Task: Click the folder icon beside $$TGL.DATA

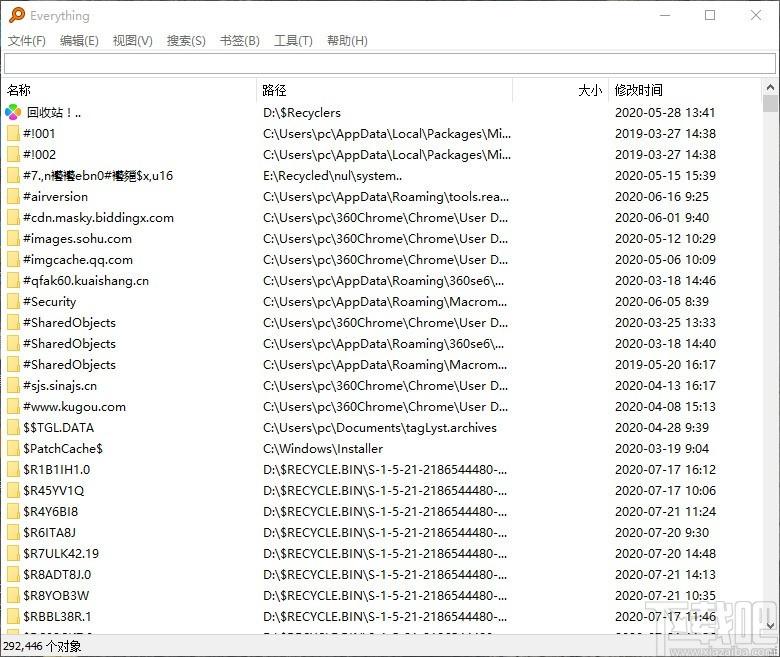Action: point(13,428)
